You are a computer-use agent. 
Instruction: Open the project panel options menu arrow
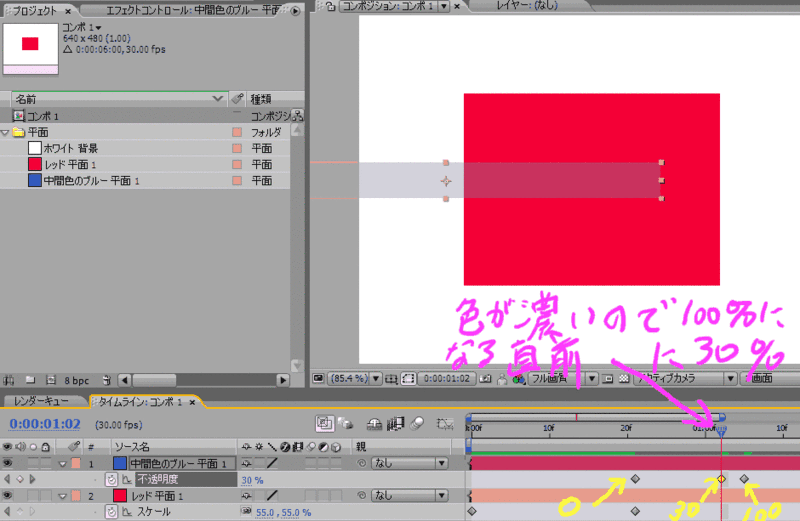click(x=296, y=10)
